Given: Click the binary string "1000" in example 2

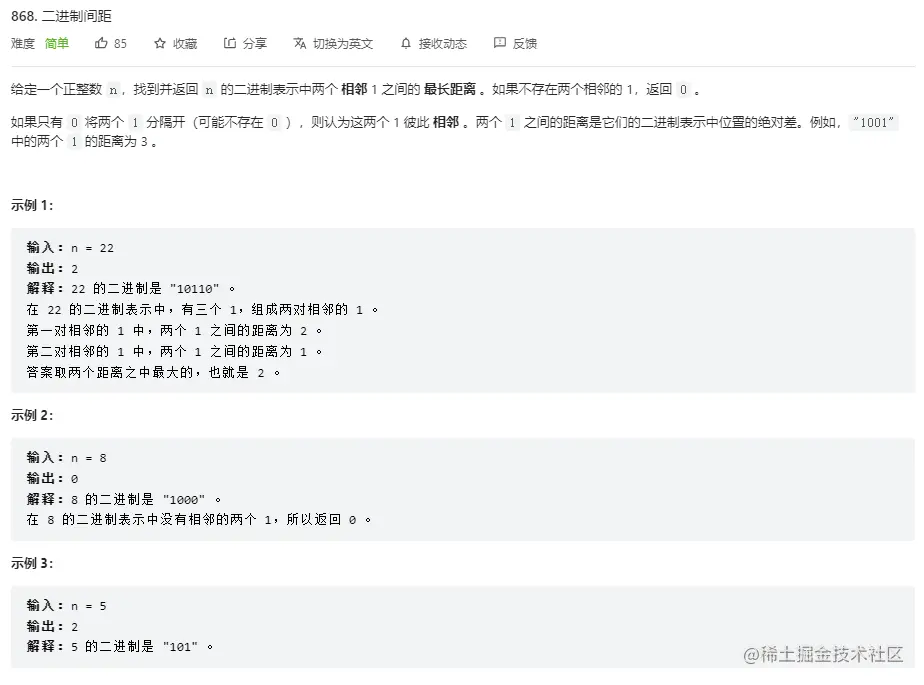Looking at the screenshot, I should tap(184, 500).
